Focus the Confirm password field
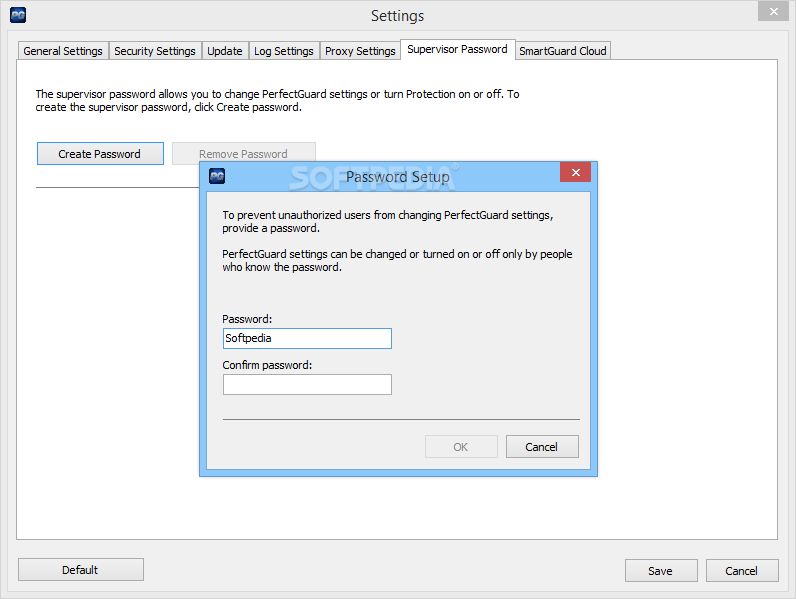 click(x=307, y=384)
